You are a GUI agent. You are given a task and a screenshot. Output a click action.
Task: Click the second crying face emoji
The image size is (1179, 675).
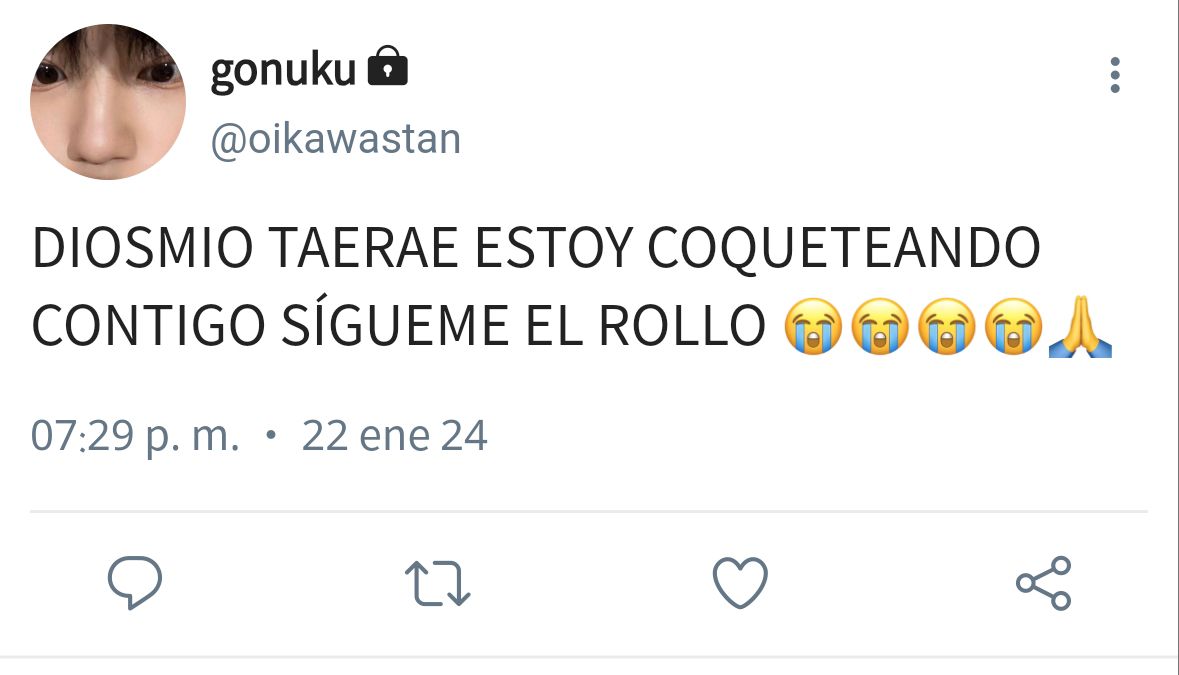tap(880, 326)
